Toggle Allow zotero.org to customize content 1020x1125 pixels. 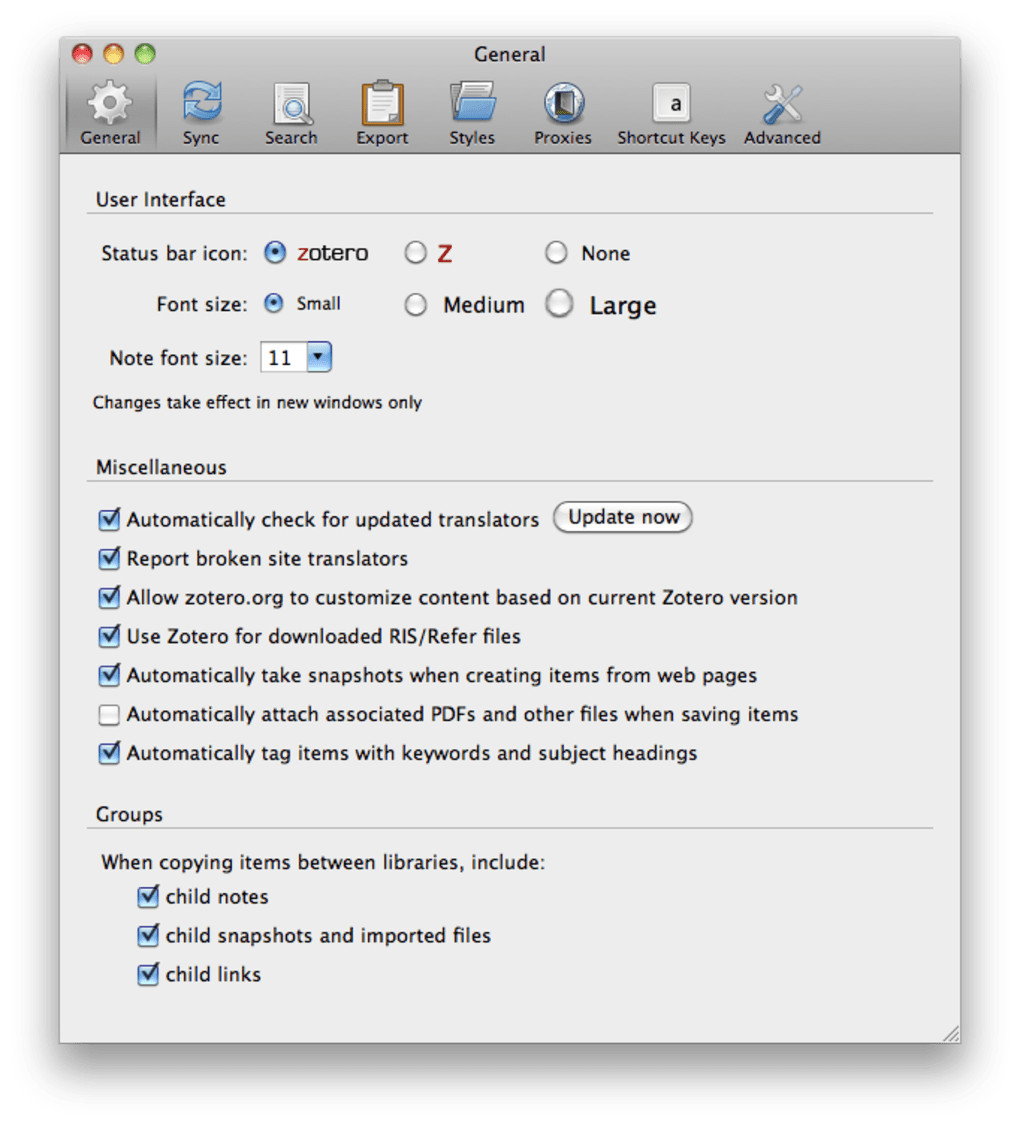tap(109, 597)
